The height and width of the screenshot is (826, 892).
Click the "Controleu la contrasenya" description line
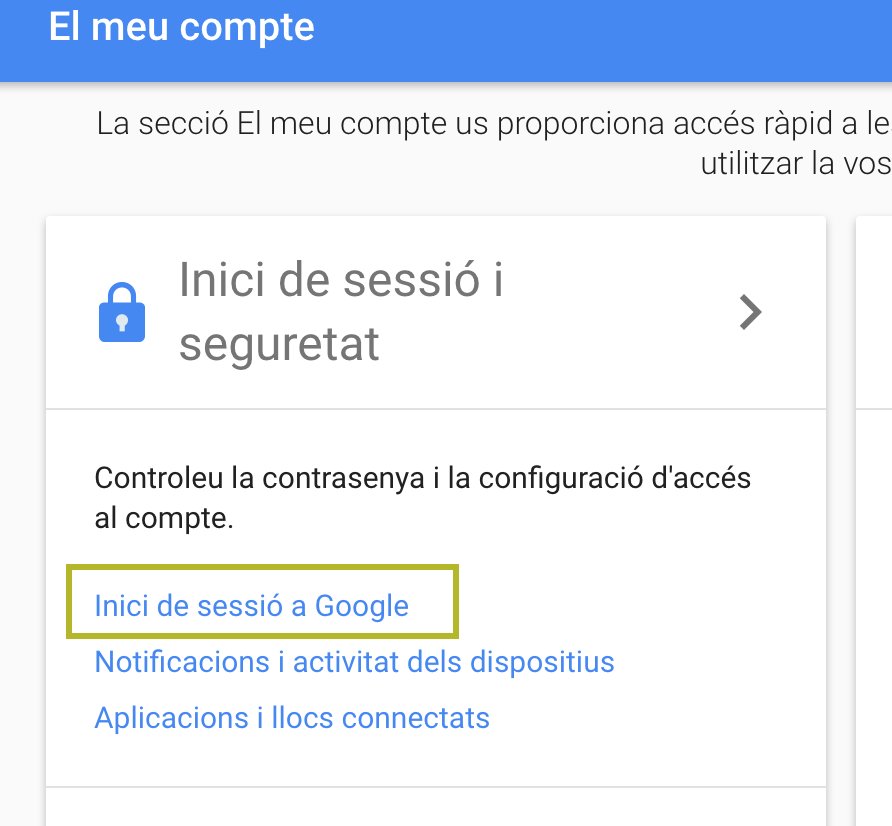click(422, 478)
